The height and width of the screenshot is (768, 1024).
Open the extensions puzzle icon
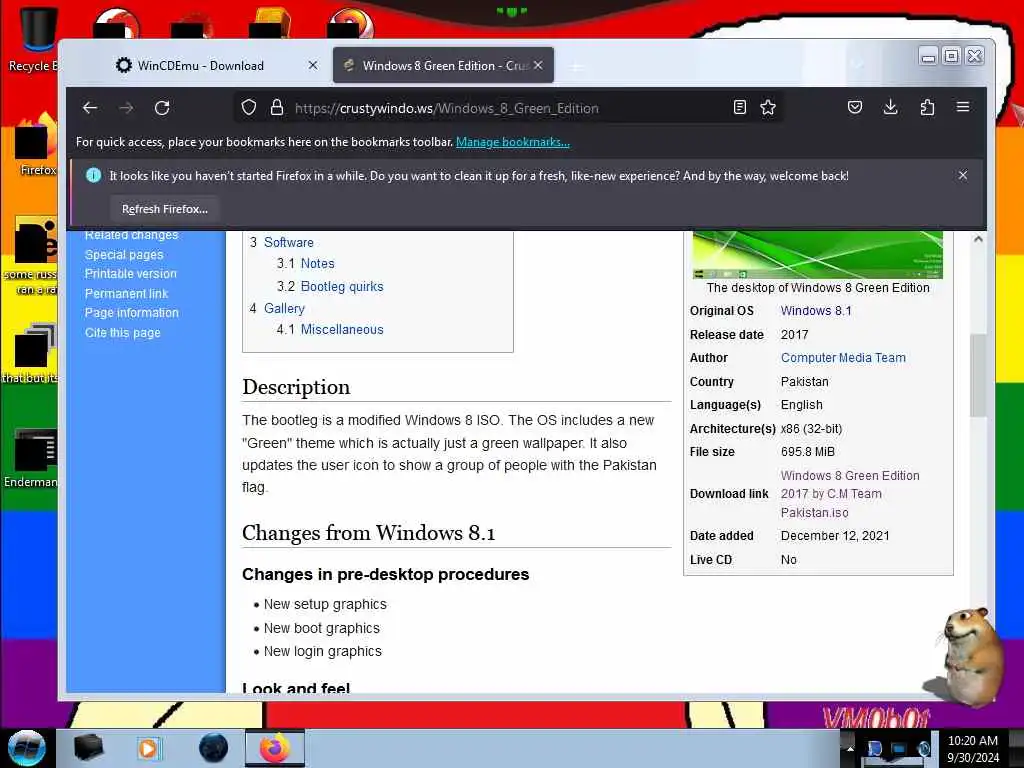tap(927, 107)
